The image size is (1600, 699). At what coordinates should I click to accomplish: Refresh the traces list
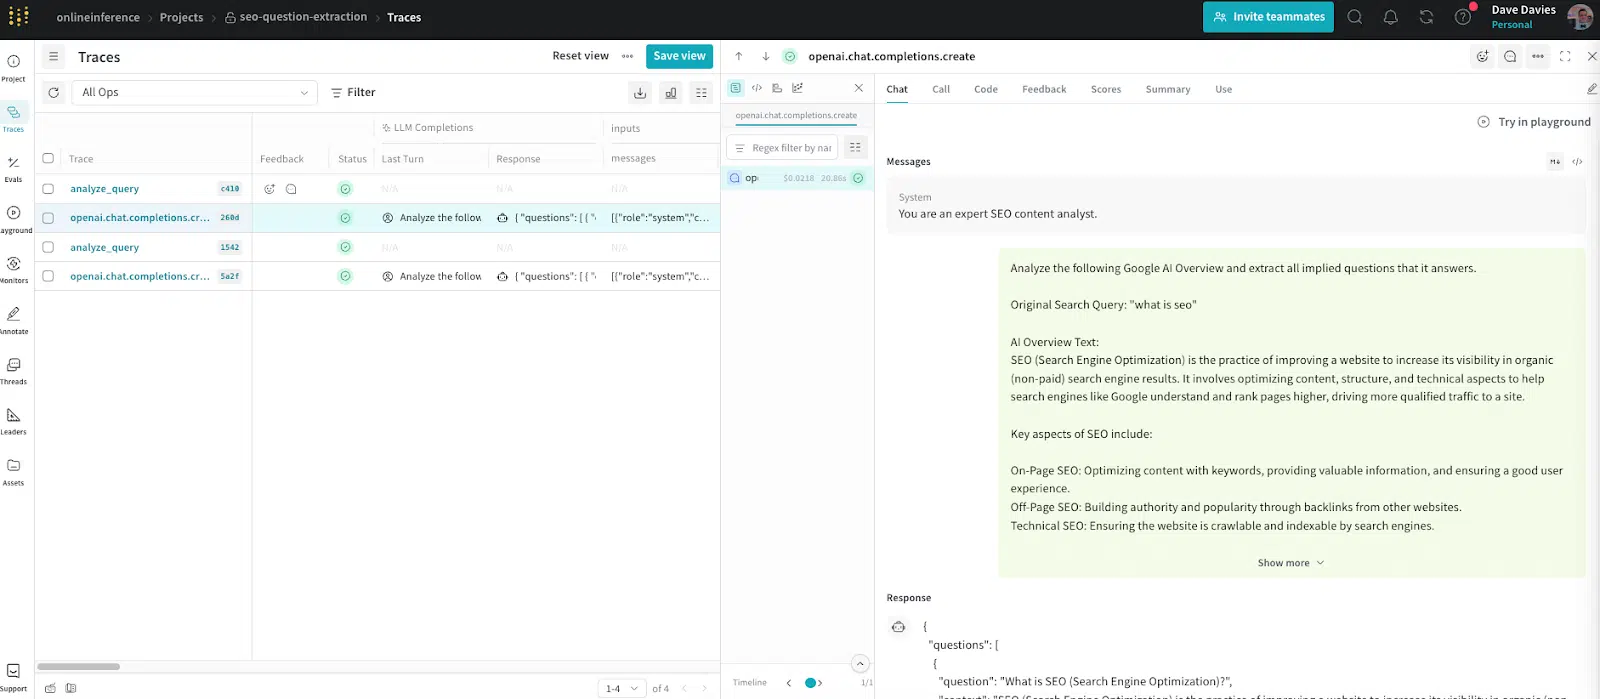point(54,93)
